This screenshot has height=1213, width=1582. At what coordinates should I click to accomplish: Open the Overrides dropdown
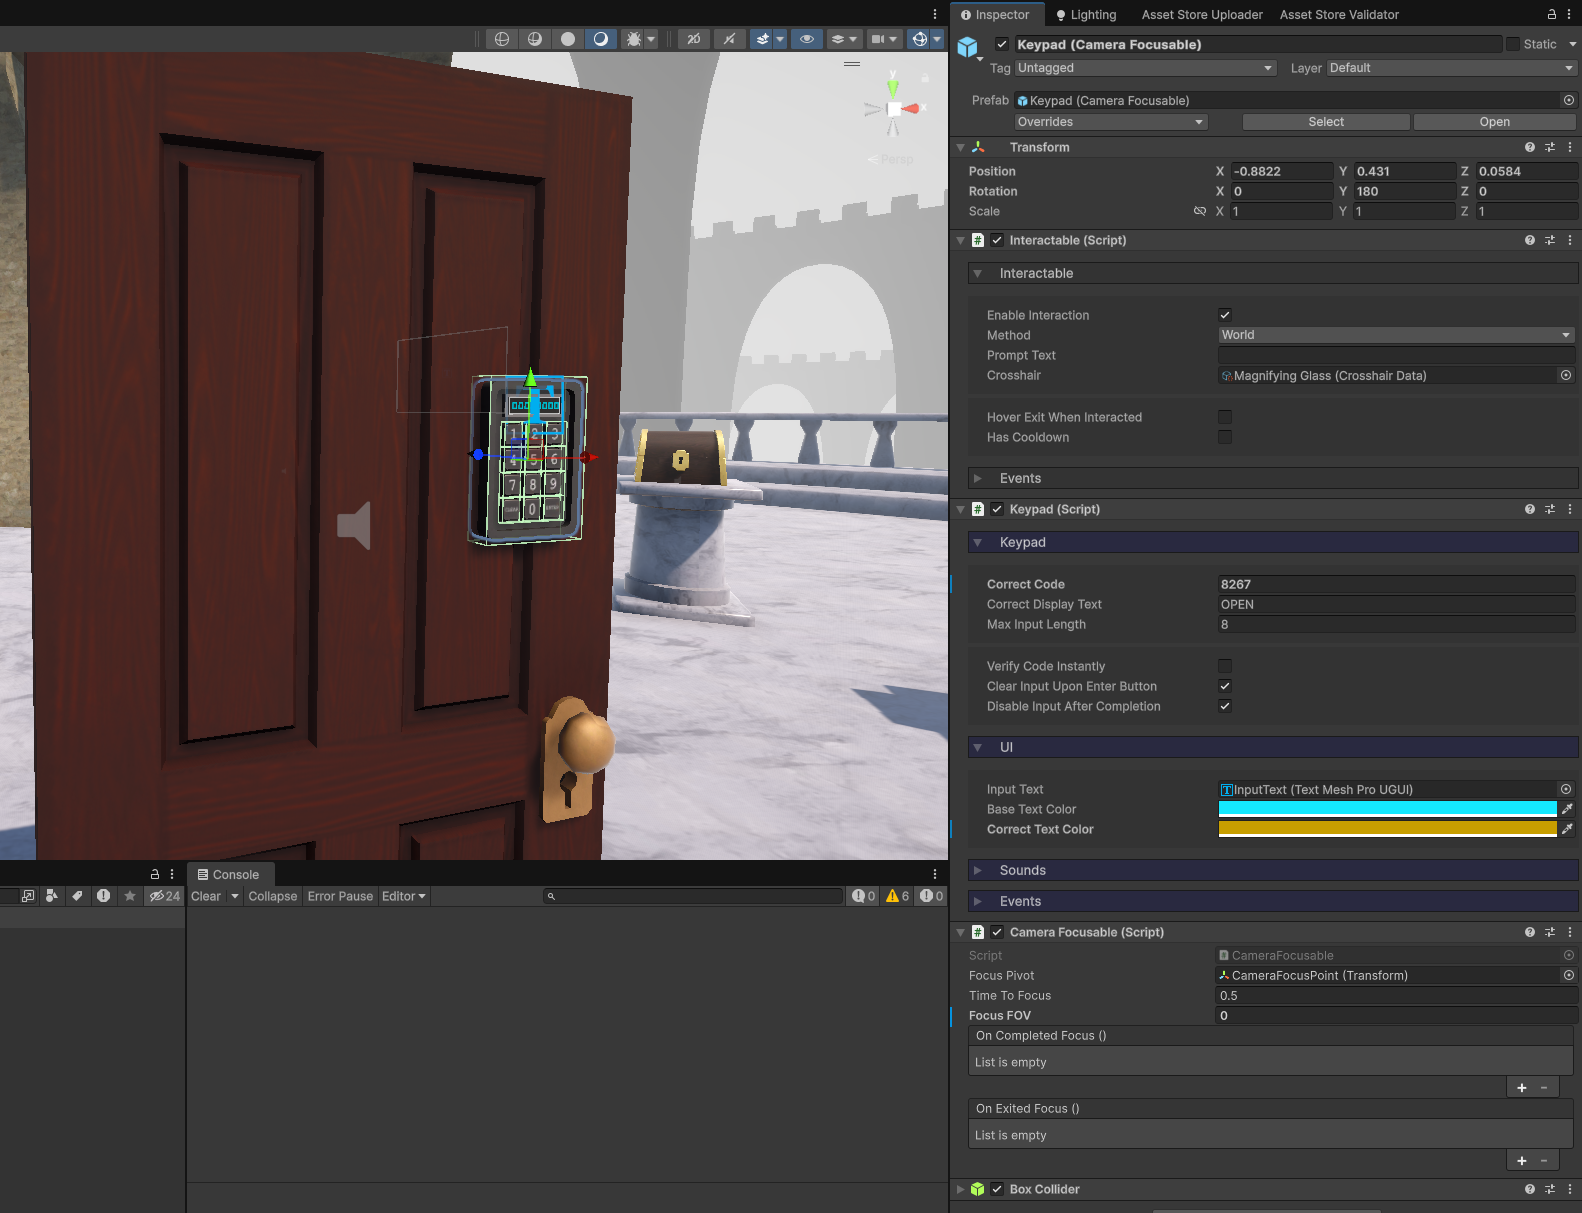[x=1110, y=122]
